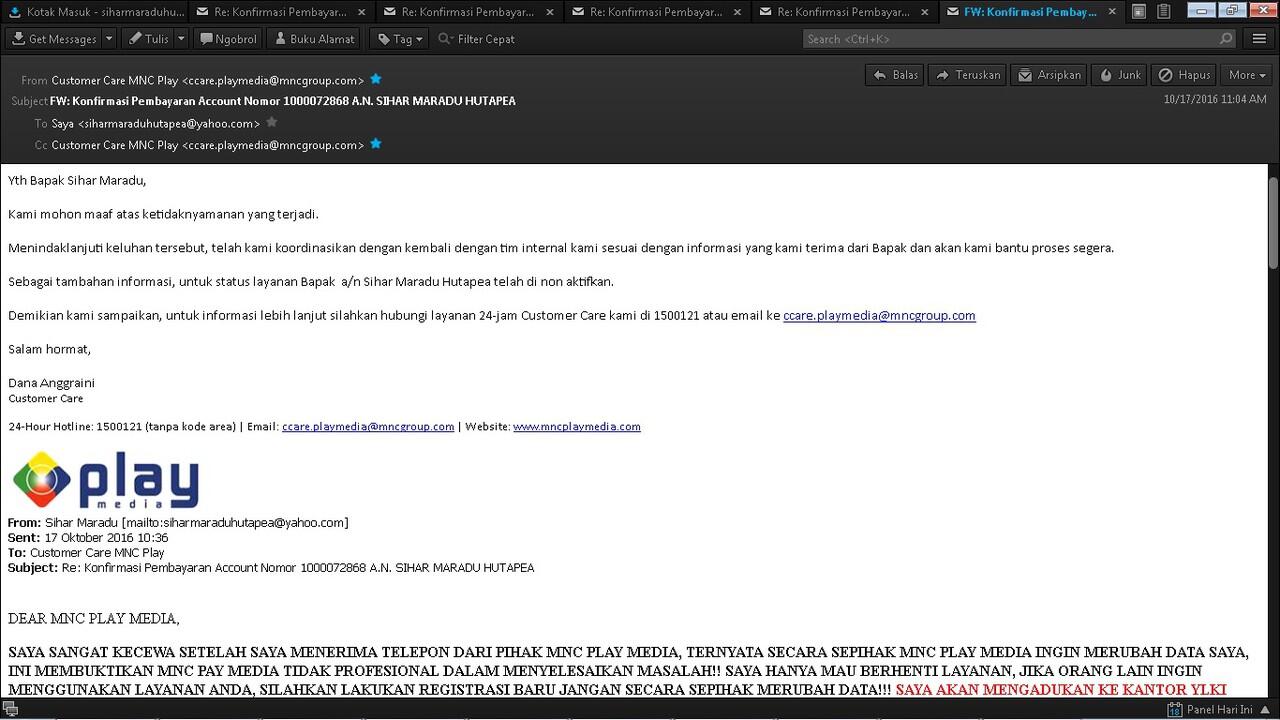Open www.mncplaymedia.com website link
The image size is (1280, 720).
click(x=577, y=426)
